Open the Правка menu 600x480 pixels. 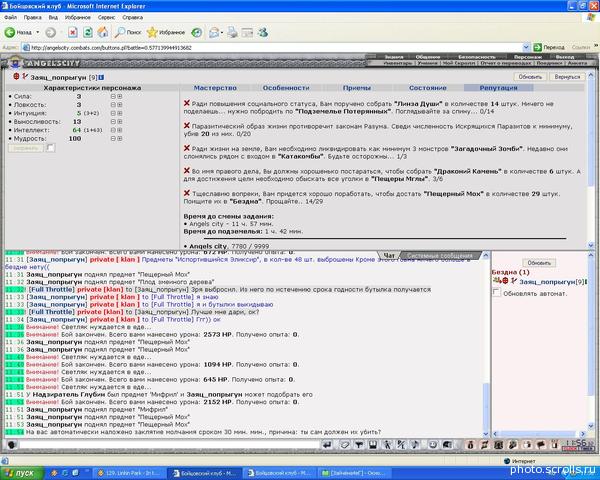(x=33, y=18)
